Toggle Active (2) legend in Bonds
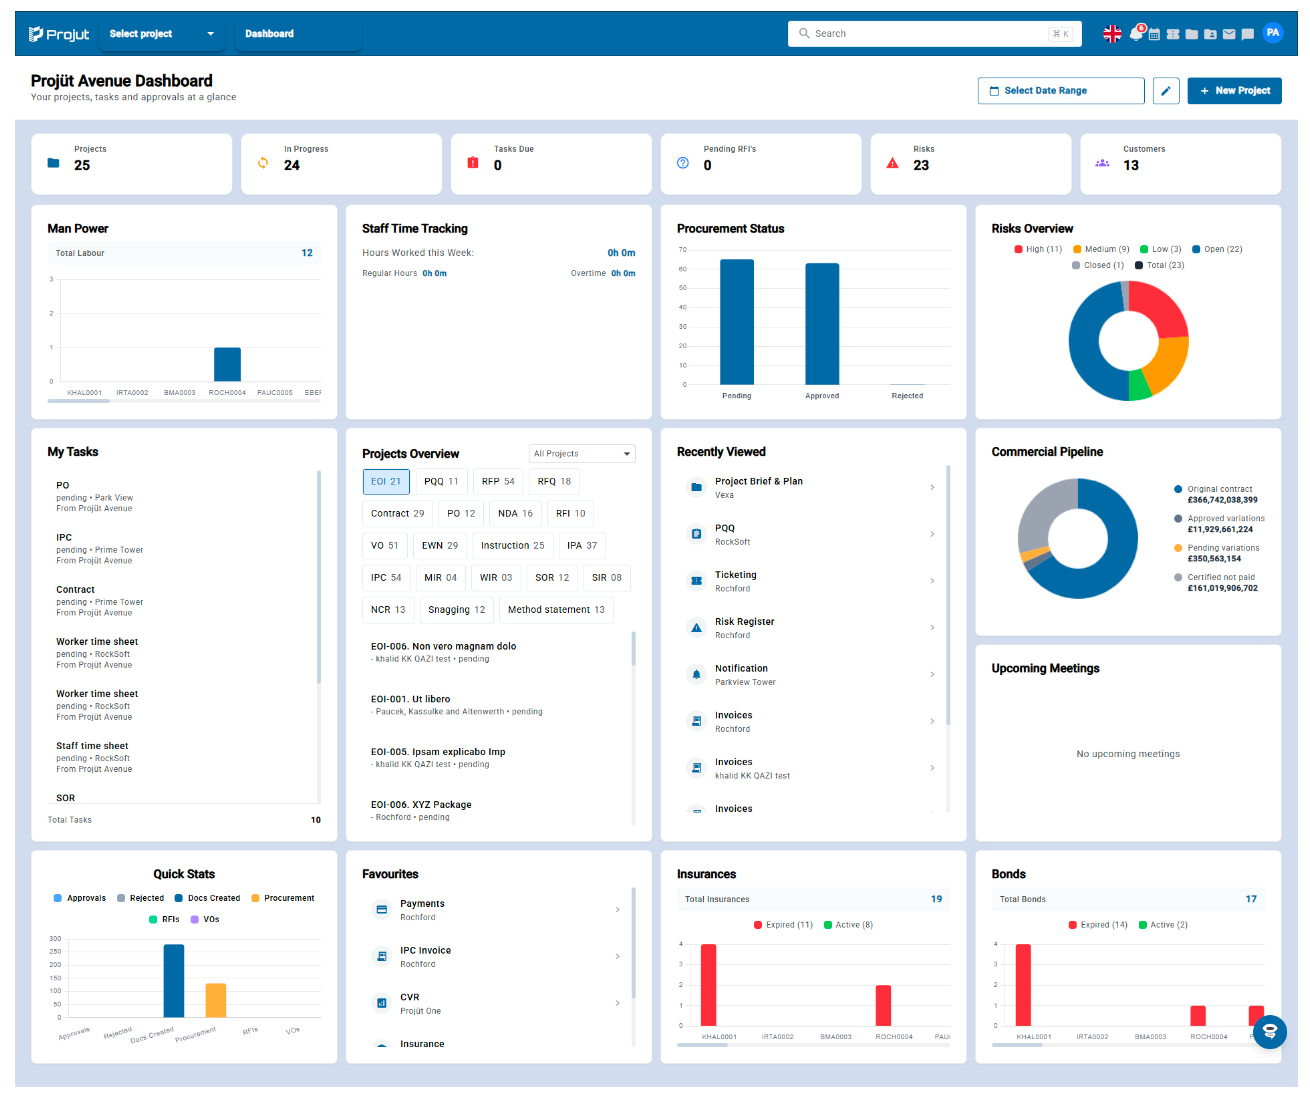 click(x=1163, y=925)
